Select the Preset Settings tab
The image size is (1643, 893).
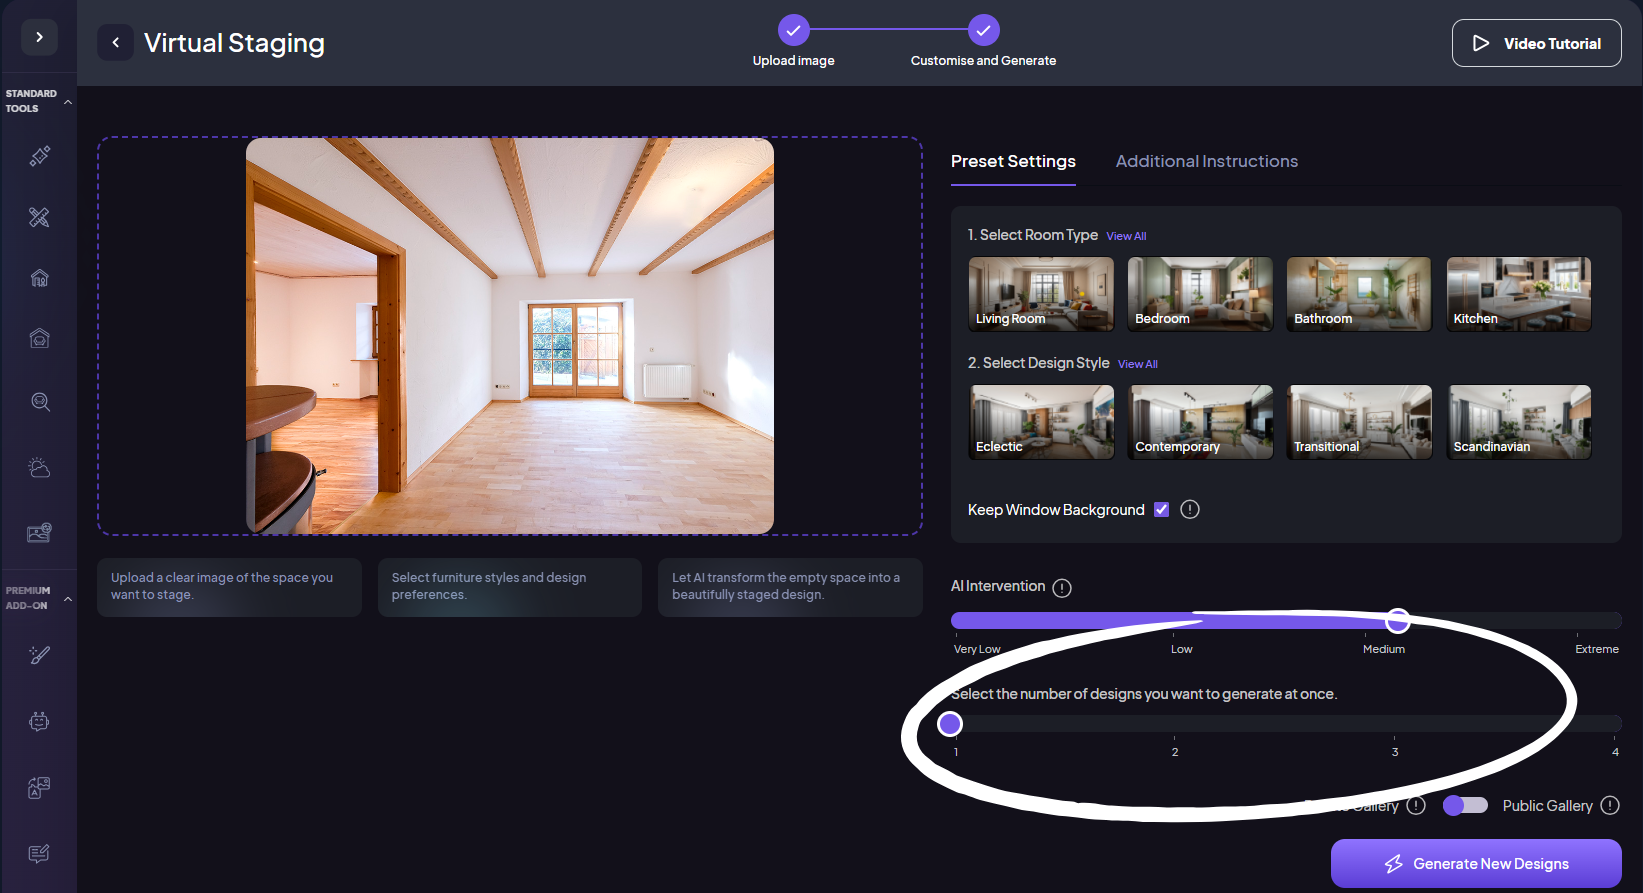coord(1012,162)
